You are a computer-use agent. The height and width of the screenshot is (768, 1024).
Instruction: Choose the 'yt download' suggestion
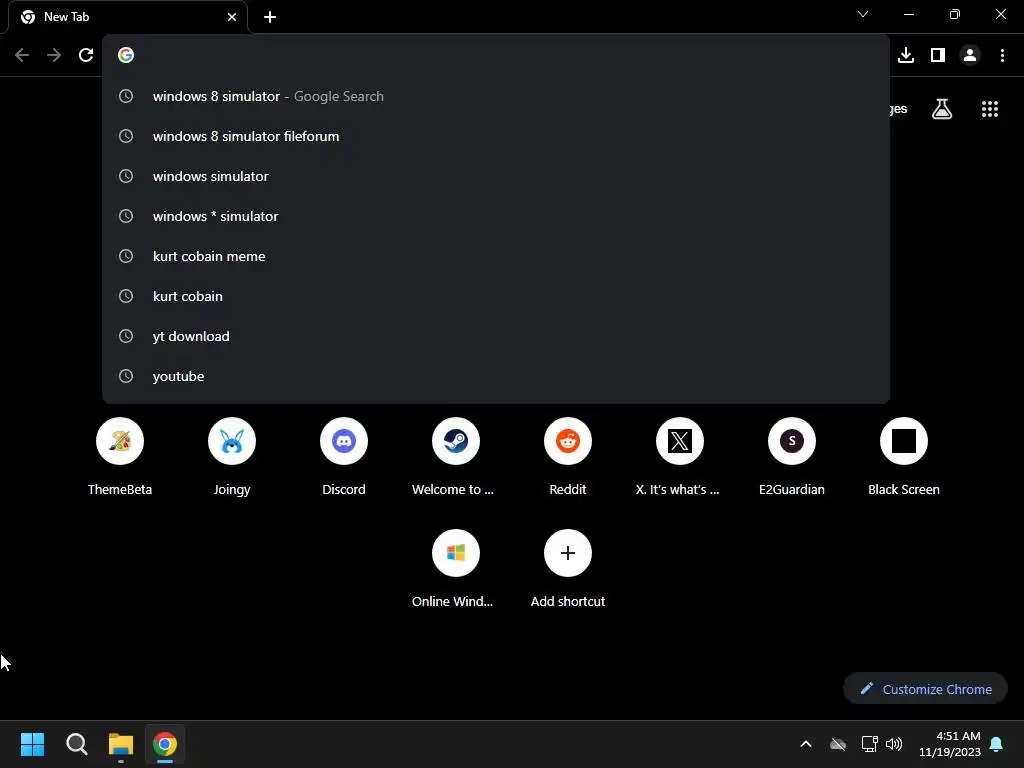coord(496,336)
